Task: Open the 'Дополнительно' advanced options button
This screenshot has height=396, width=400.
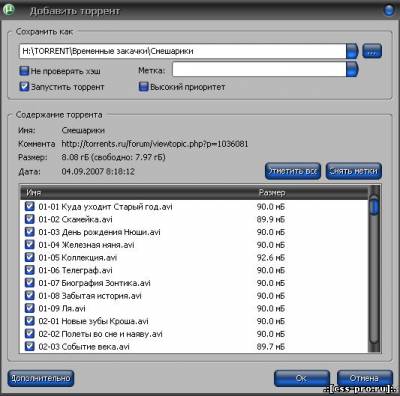Action: click(x=41, y=378)
